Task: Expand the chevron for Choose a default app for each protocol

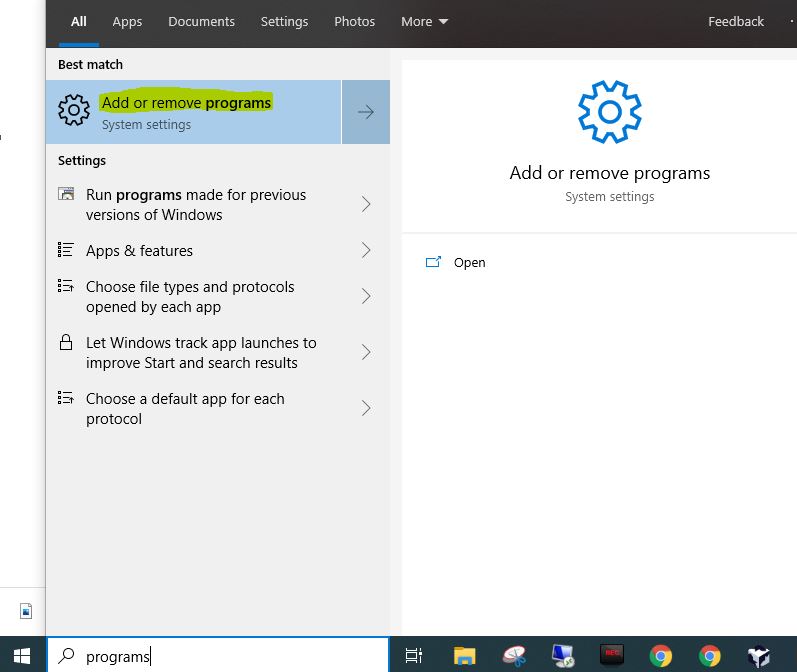Action: pyautogui.click(x=366, y=408)
